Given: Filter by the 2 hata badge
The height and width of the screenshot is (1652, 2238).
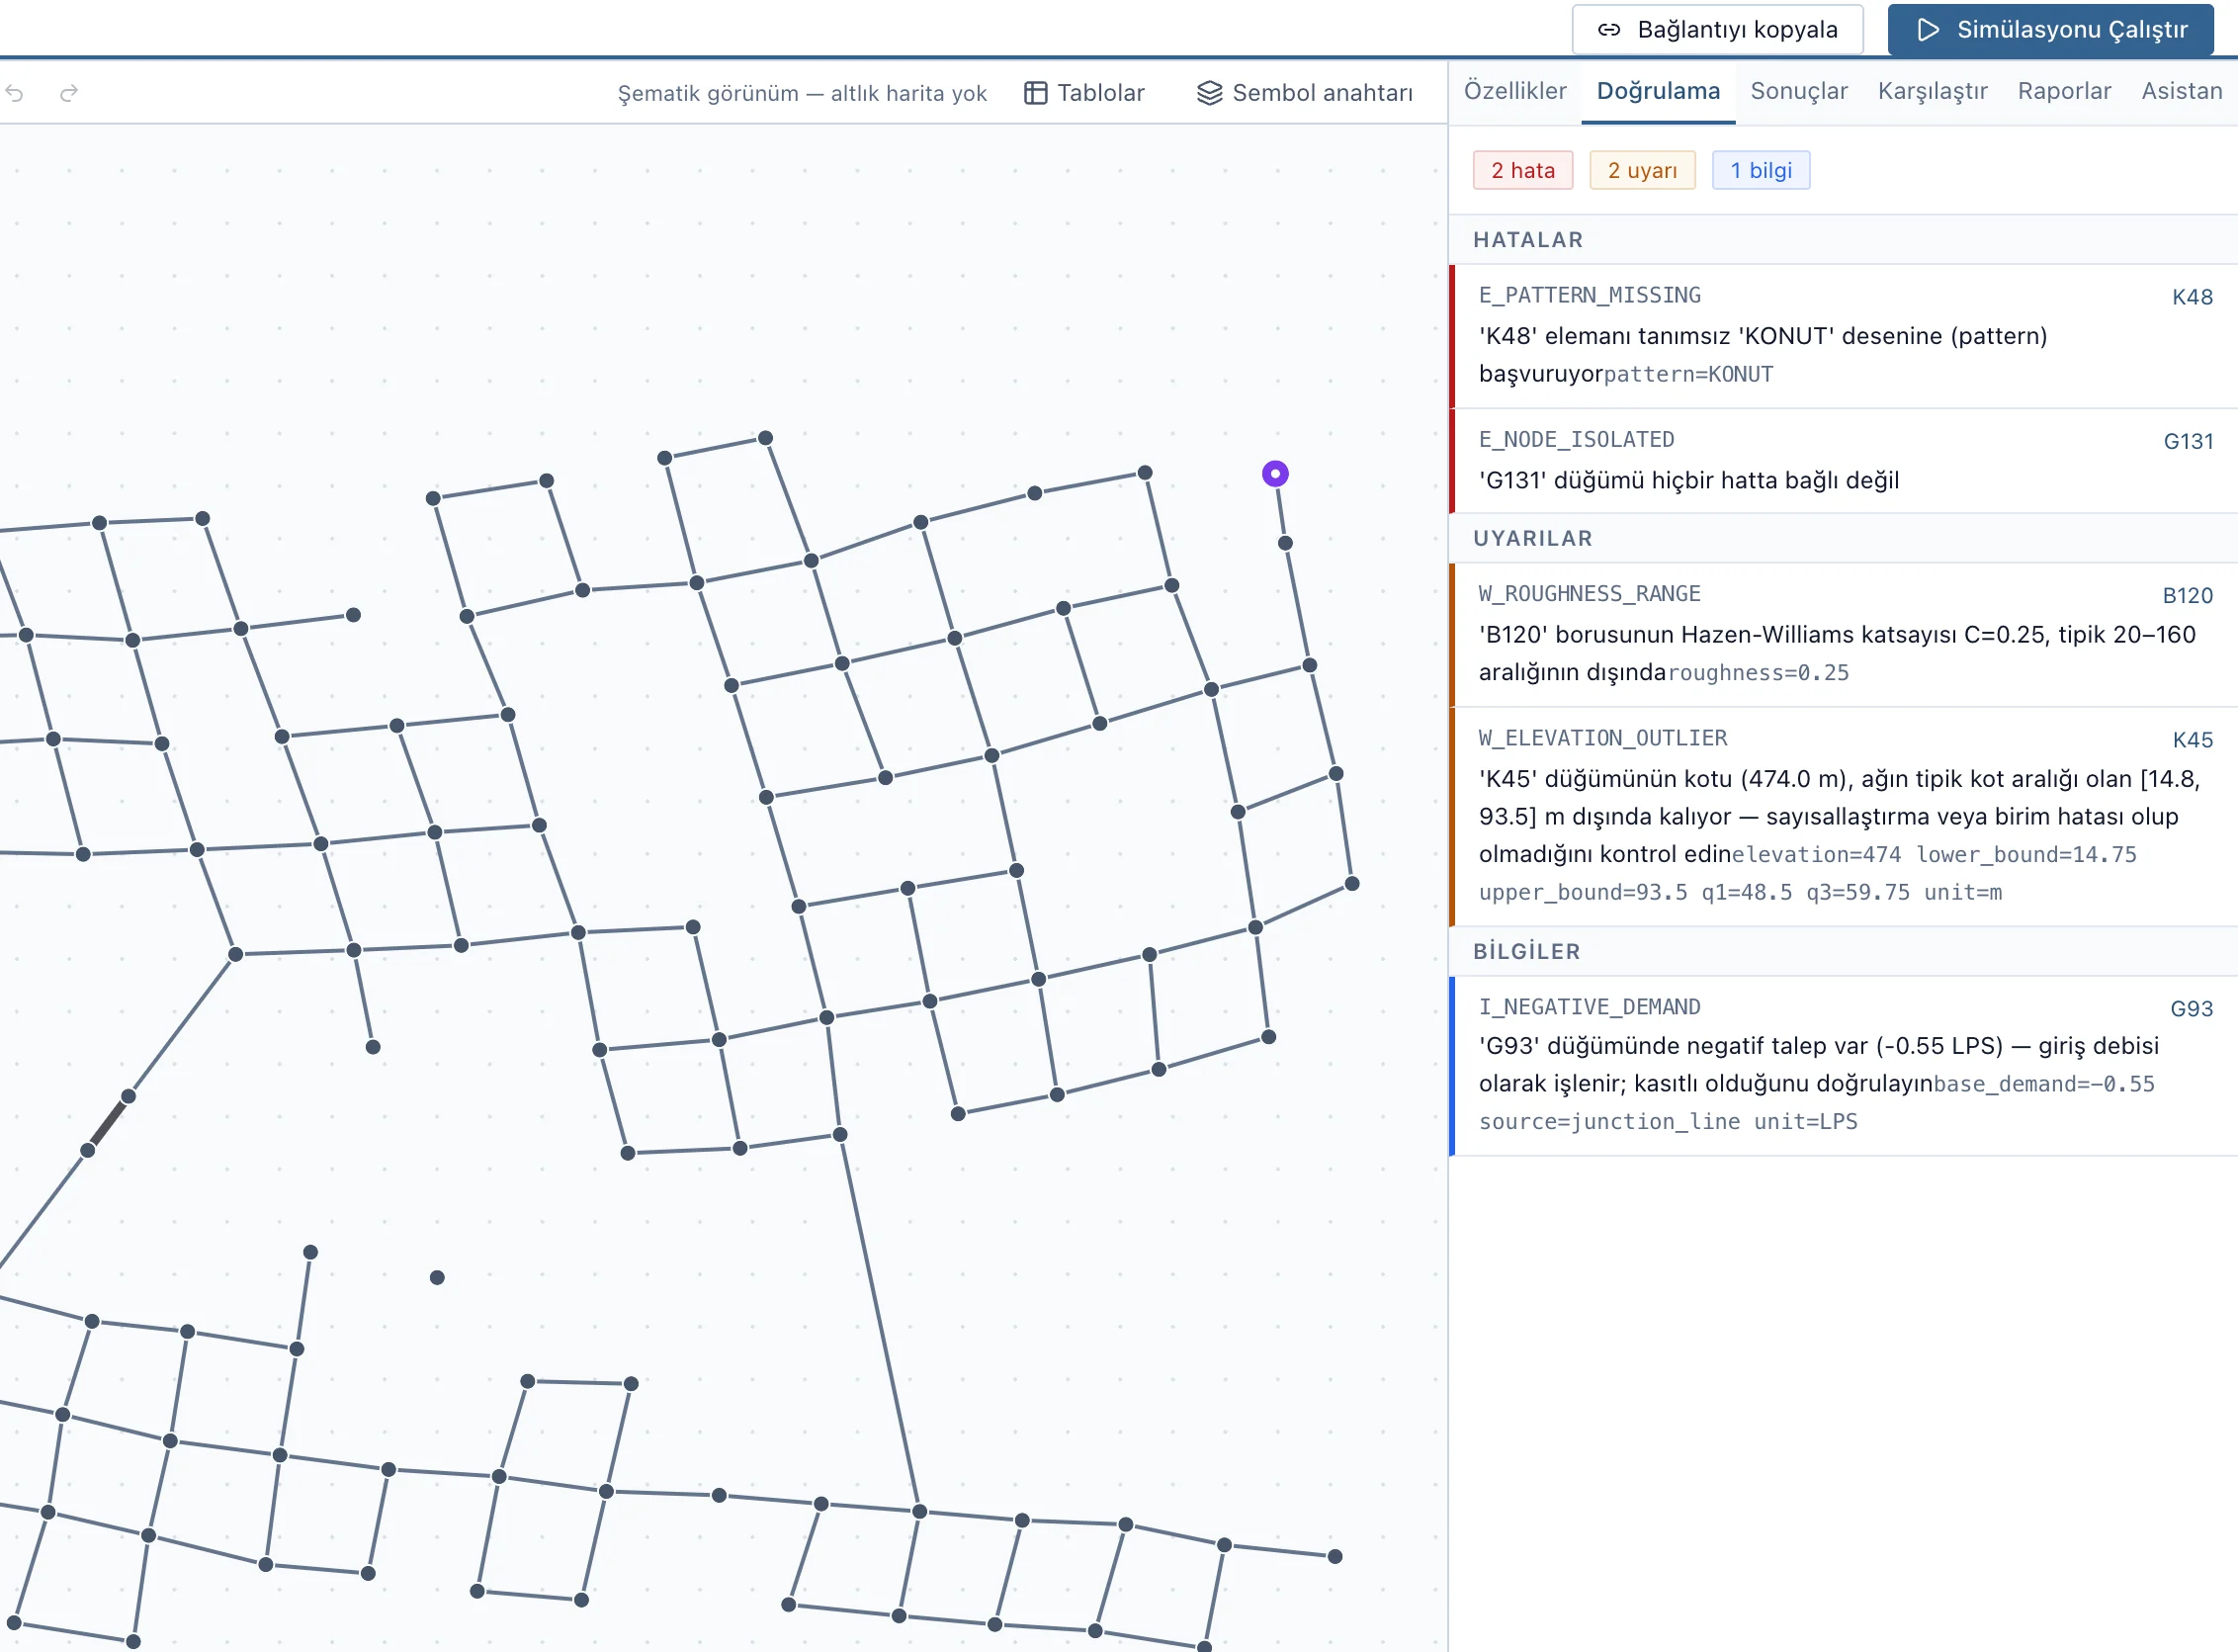Looking at the screenshot, I should point(1522,170).
